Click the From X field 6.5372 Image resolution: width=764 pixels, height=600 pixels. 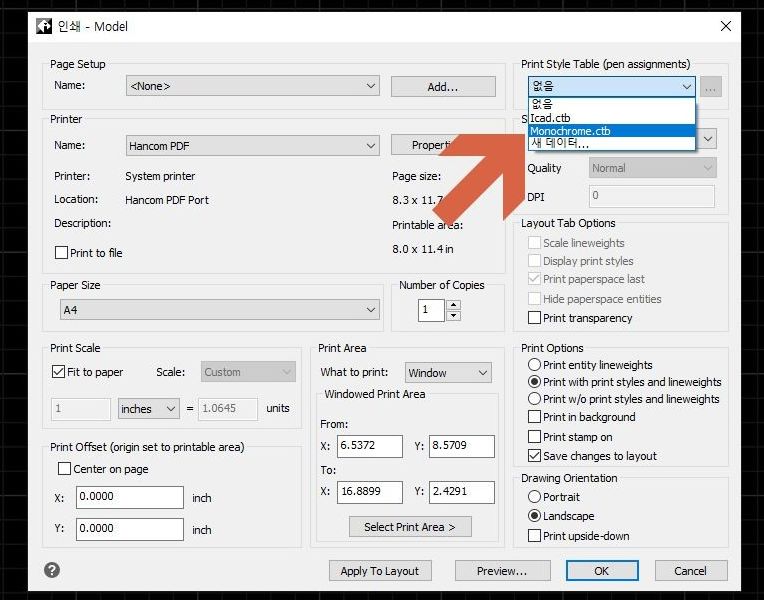point(370,446)
